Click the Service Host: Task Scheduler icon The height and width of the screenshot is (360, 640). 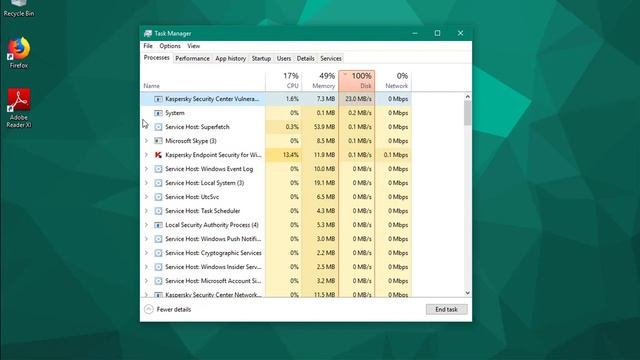[158, 211]
